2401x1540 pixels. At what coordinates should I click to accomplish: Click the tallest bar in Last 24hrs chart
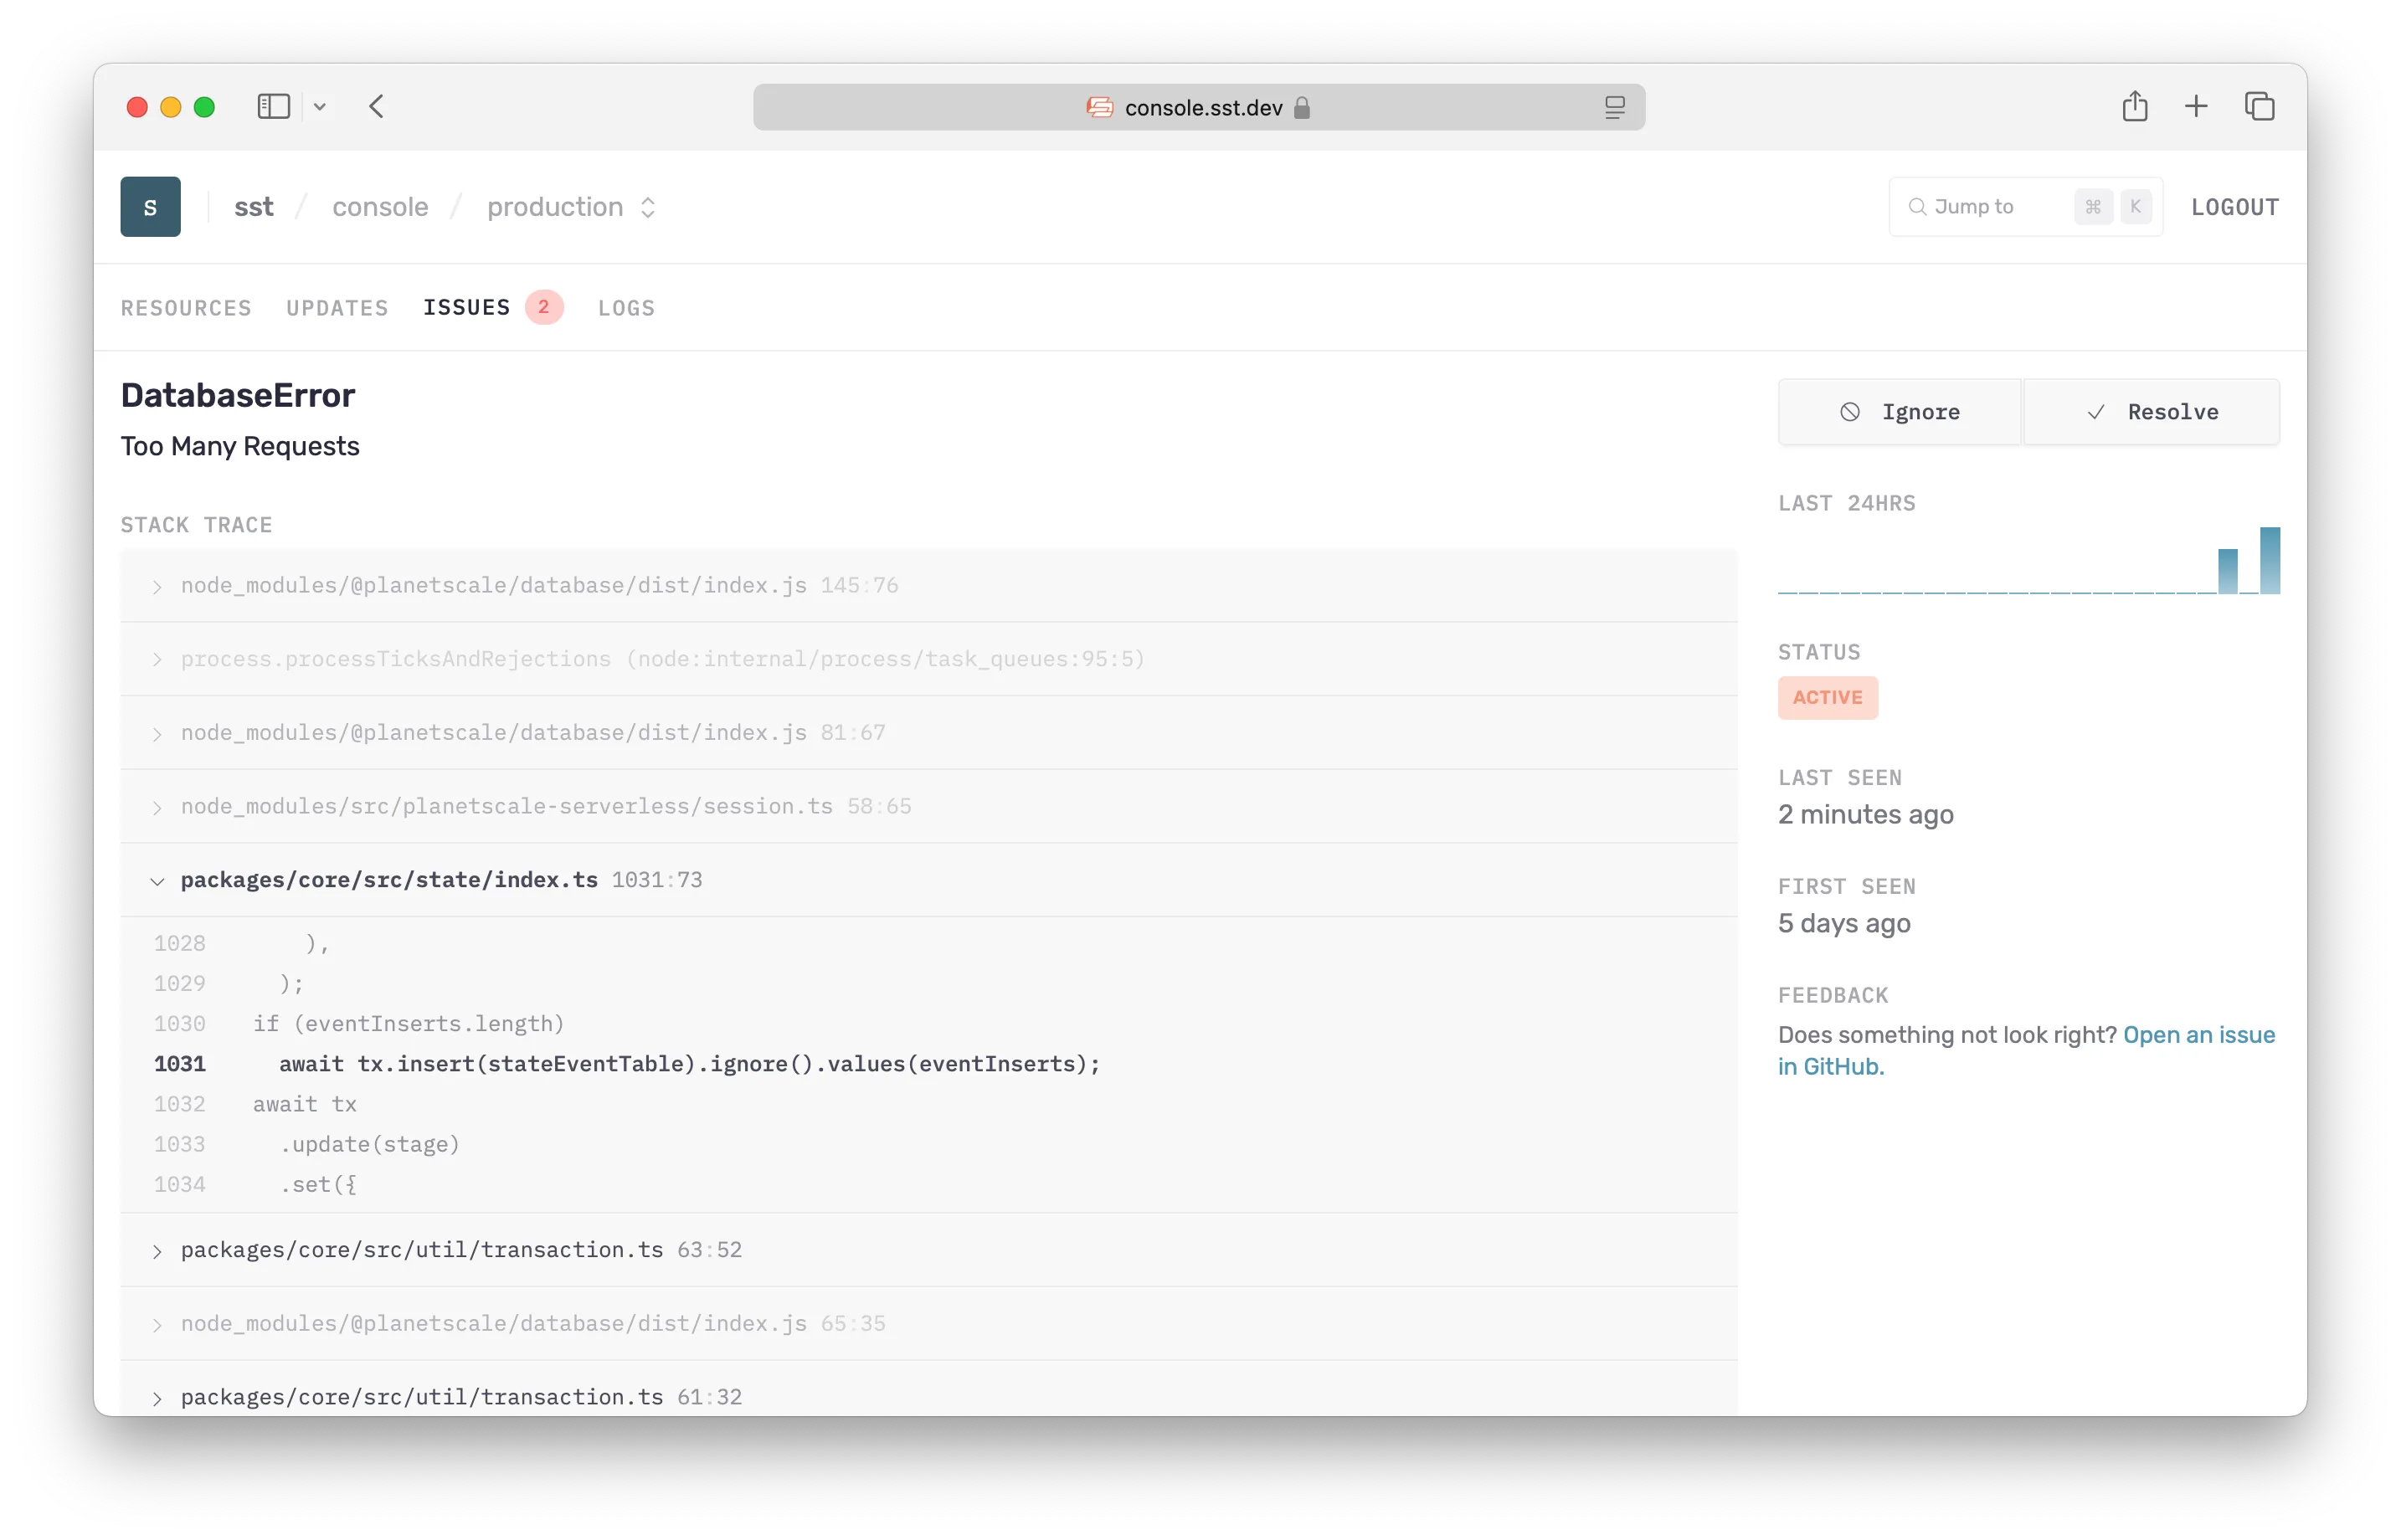2269,560
